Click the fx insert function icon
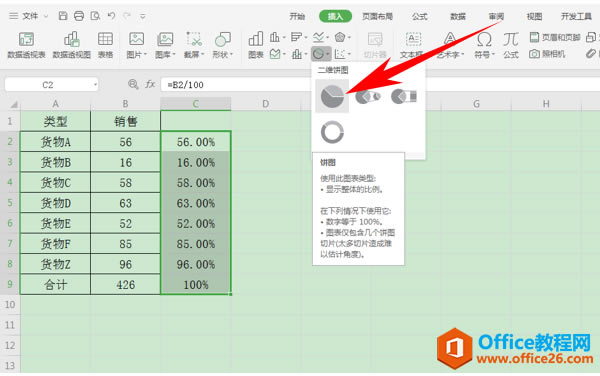This screenshot has height=376, width=600. [150, 84]
